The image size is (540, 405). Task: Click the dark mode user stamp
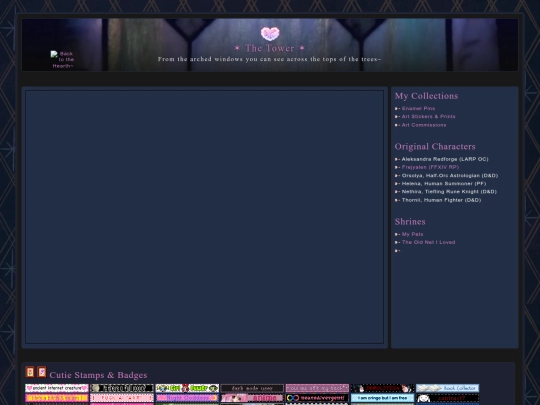click(252, 388)
